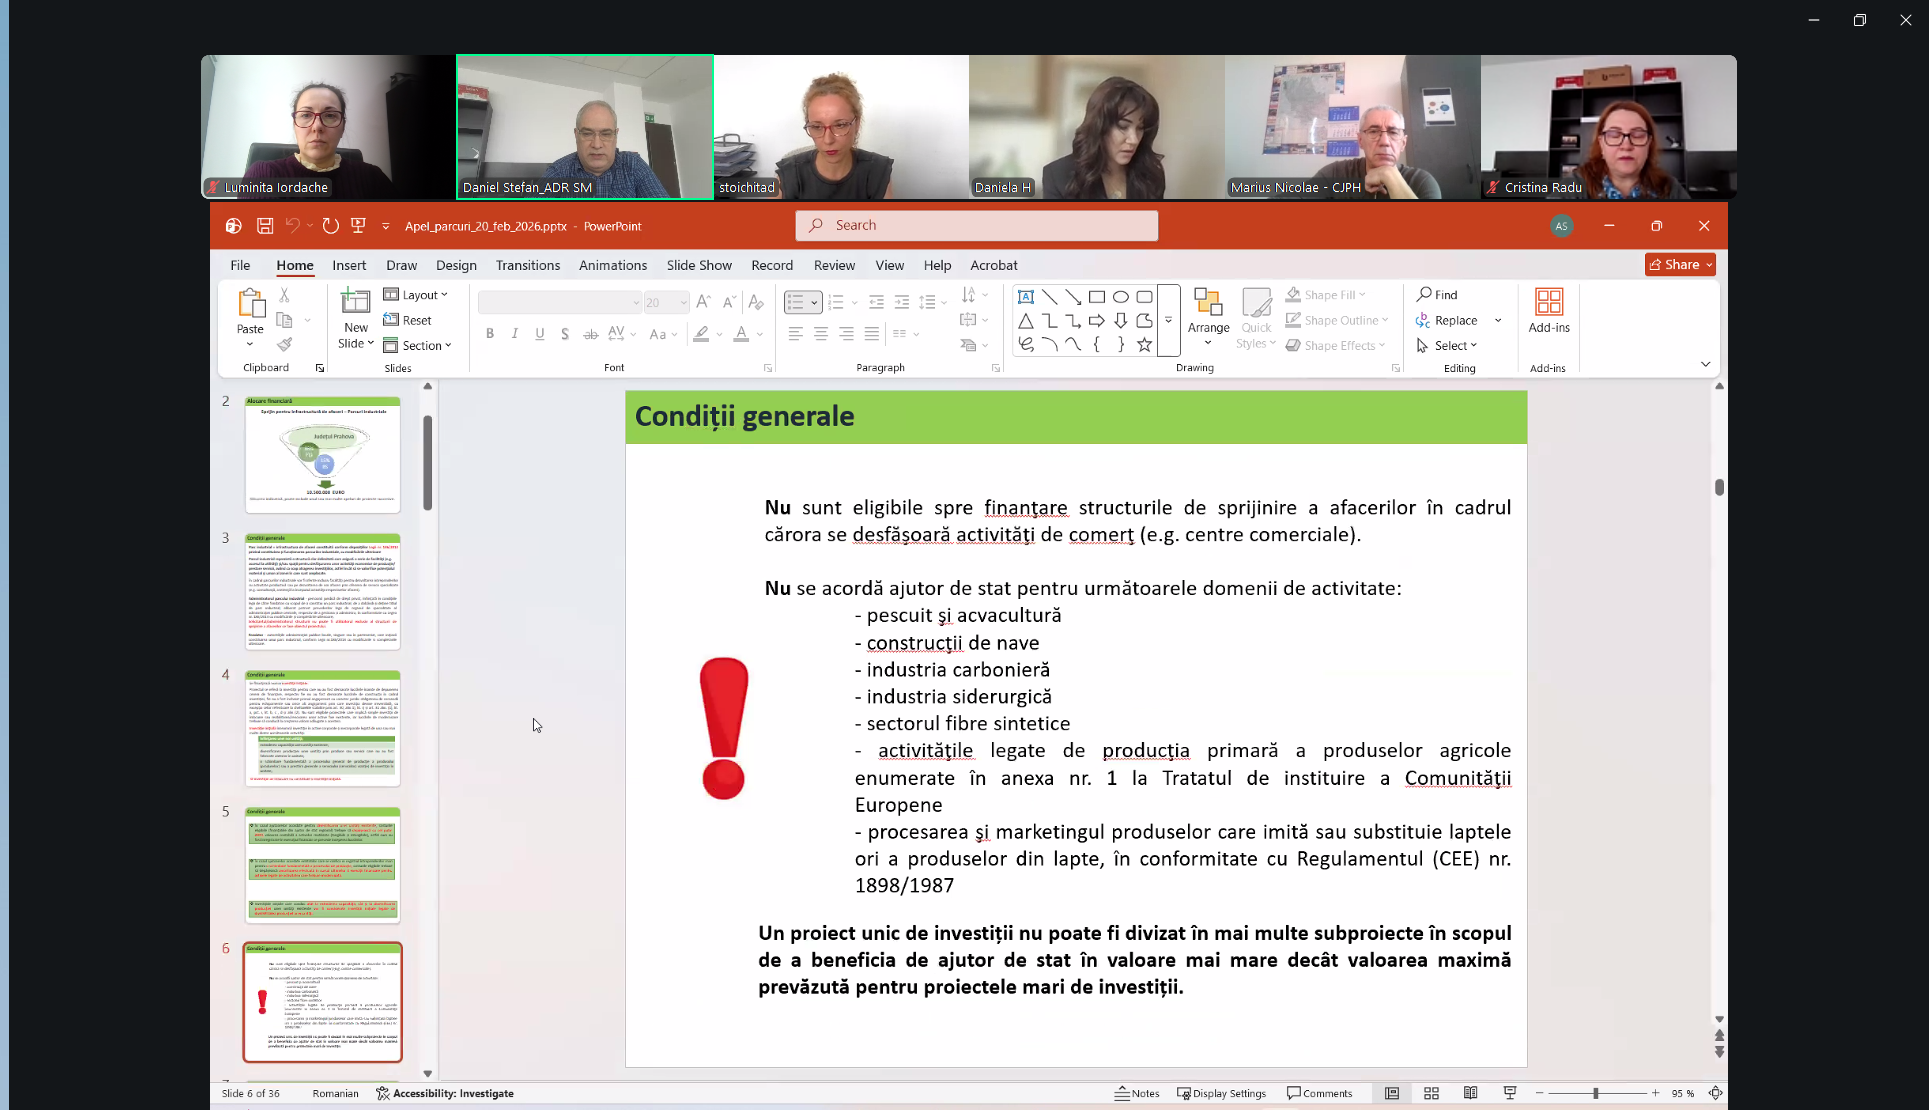Image resolution: width=1929 pixels, height=1110 pixels.
Task: Open the Transitions tab
Action: pyautogui.click(x=527, y=265)
